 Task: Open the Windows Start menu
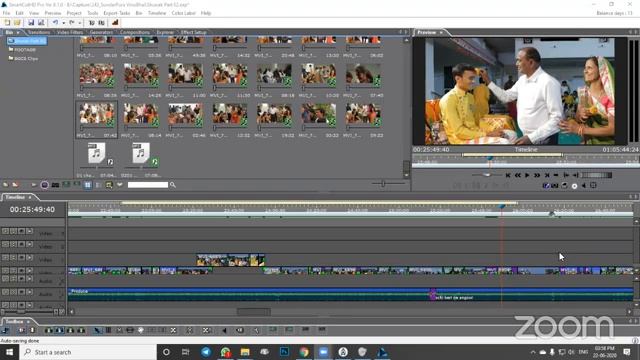click(x=9, y=352)
